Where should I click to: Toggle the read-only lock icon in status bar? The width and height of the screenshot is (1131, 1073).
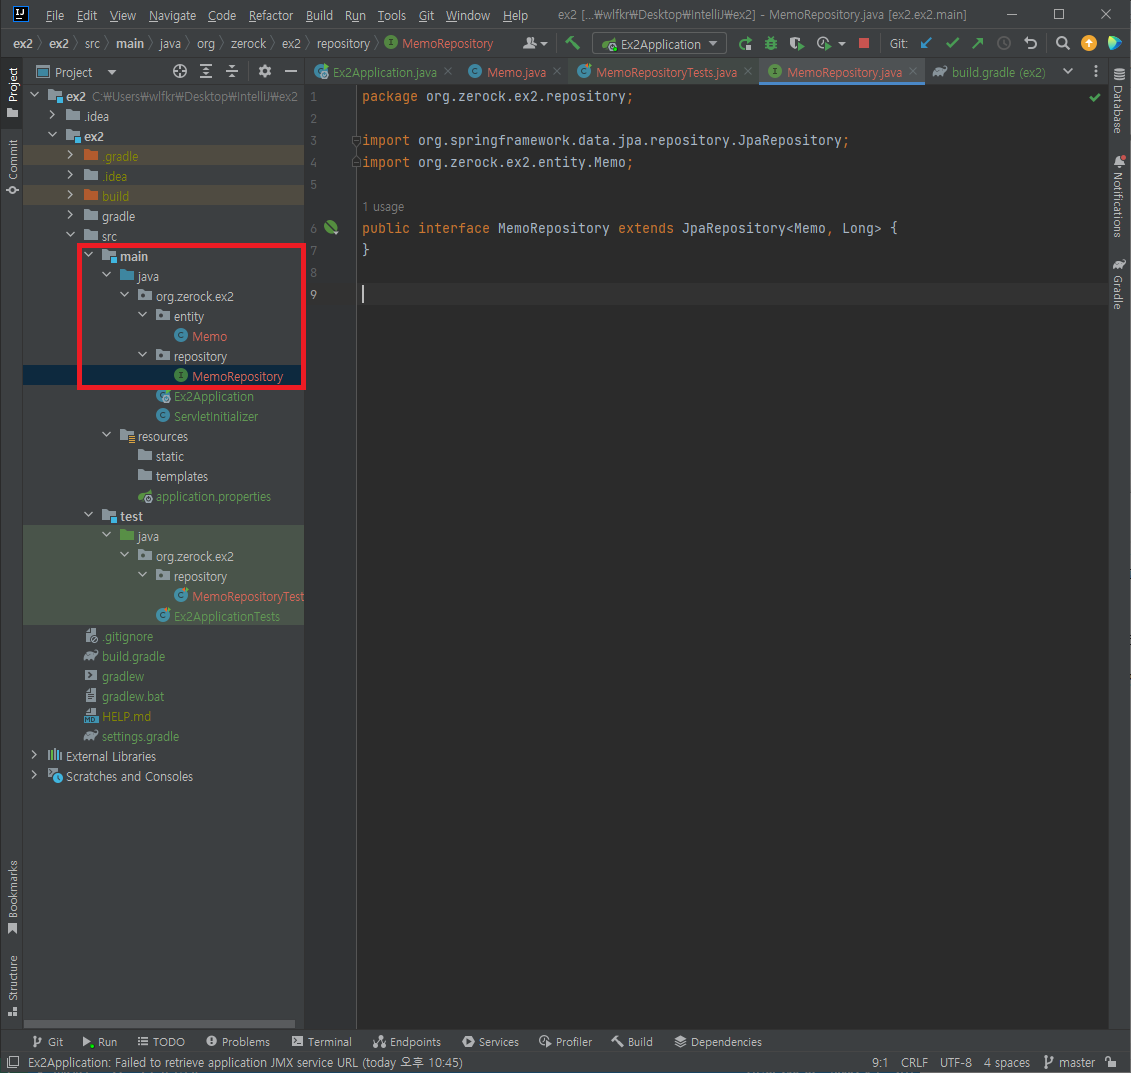click(1112, 1062)
